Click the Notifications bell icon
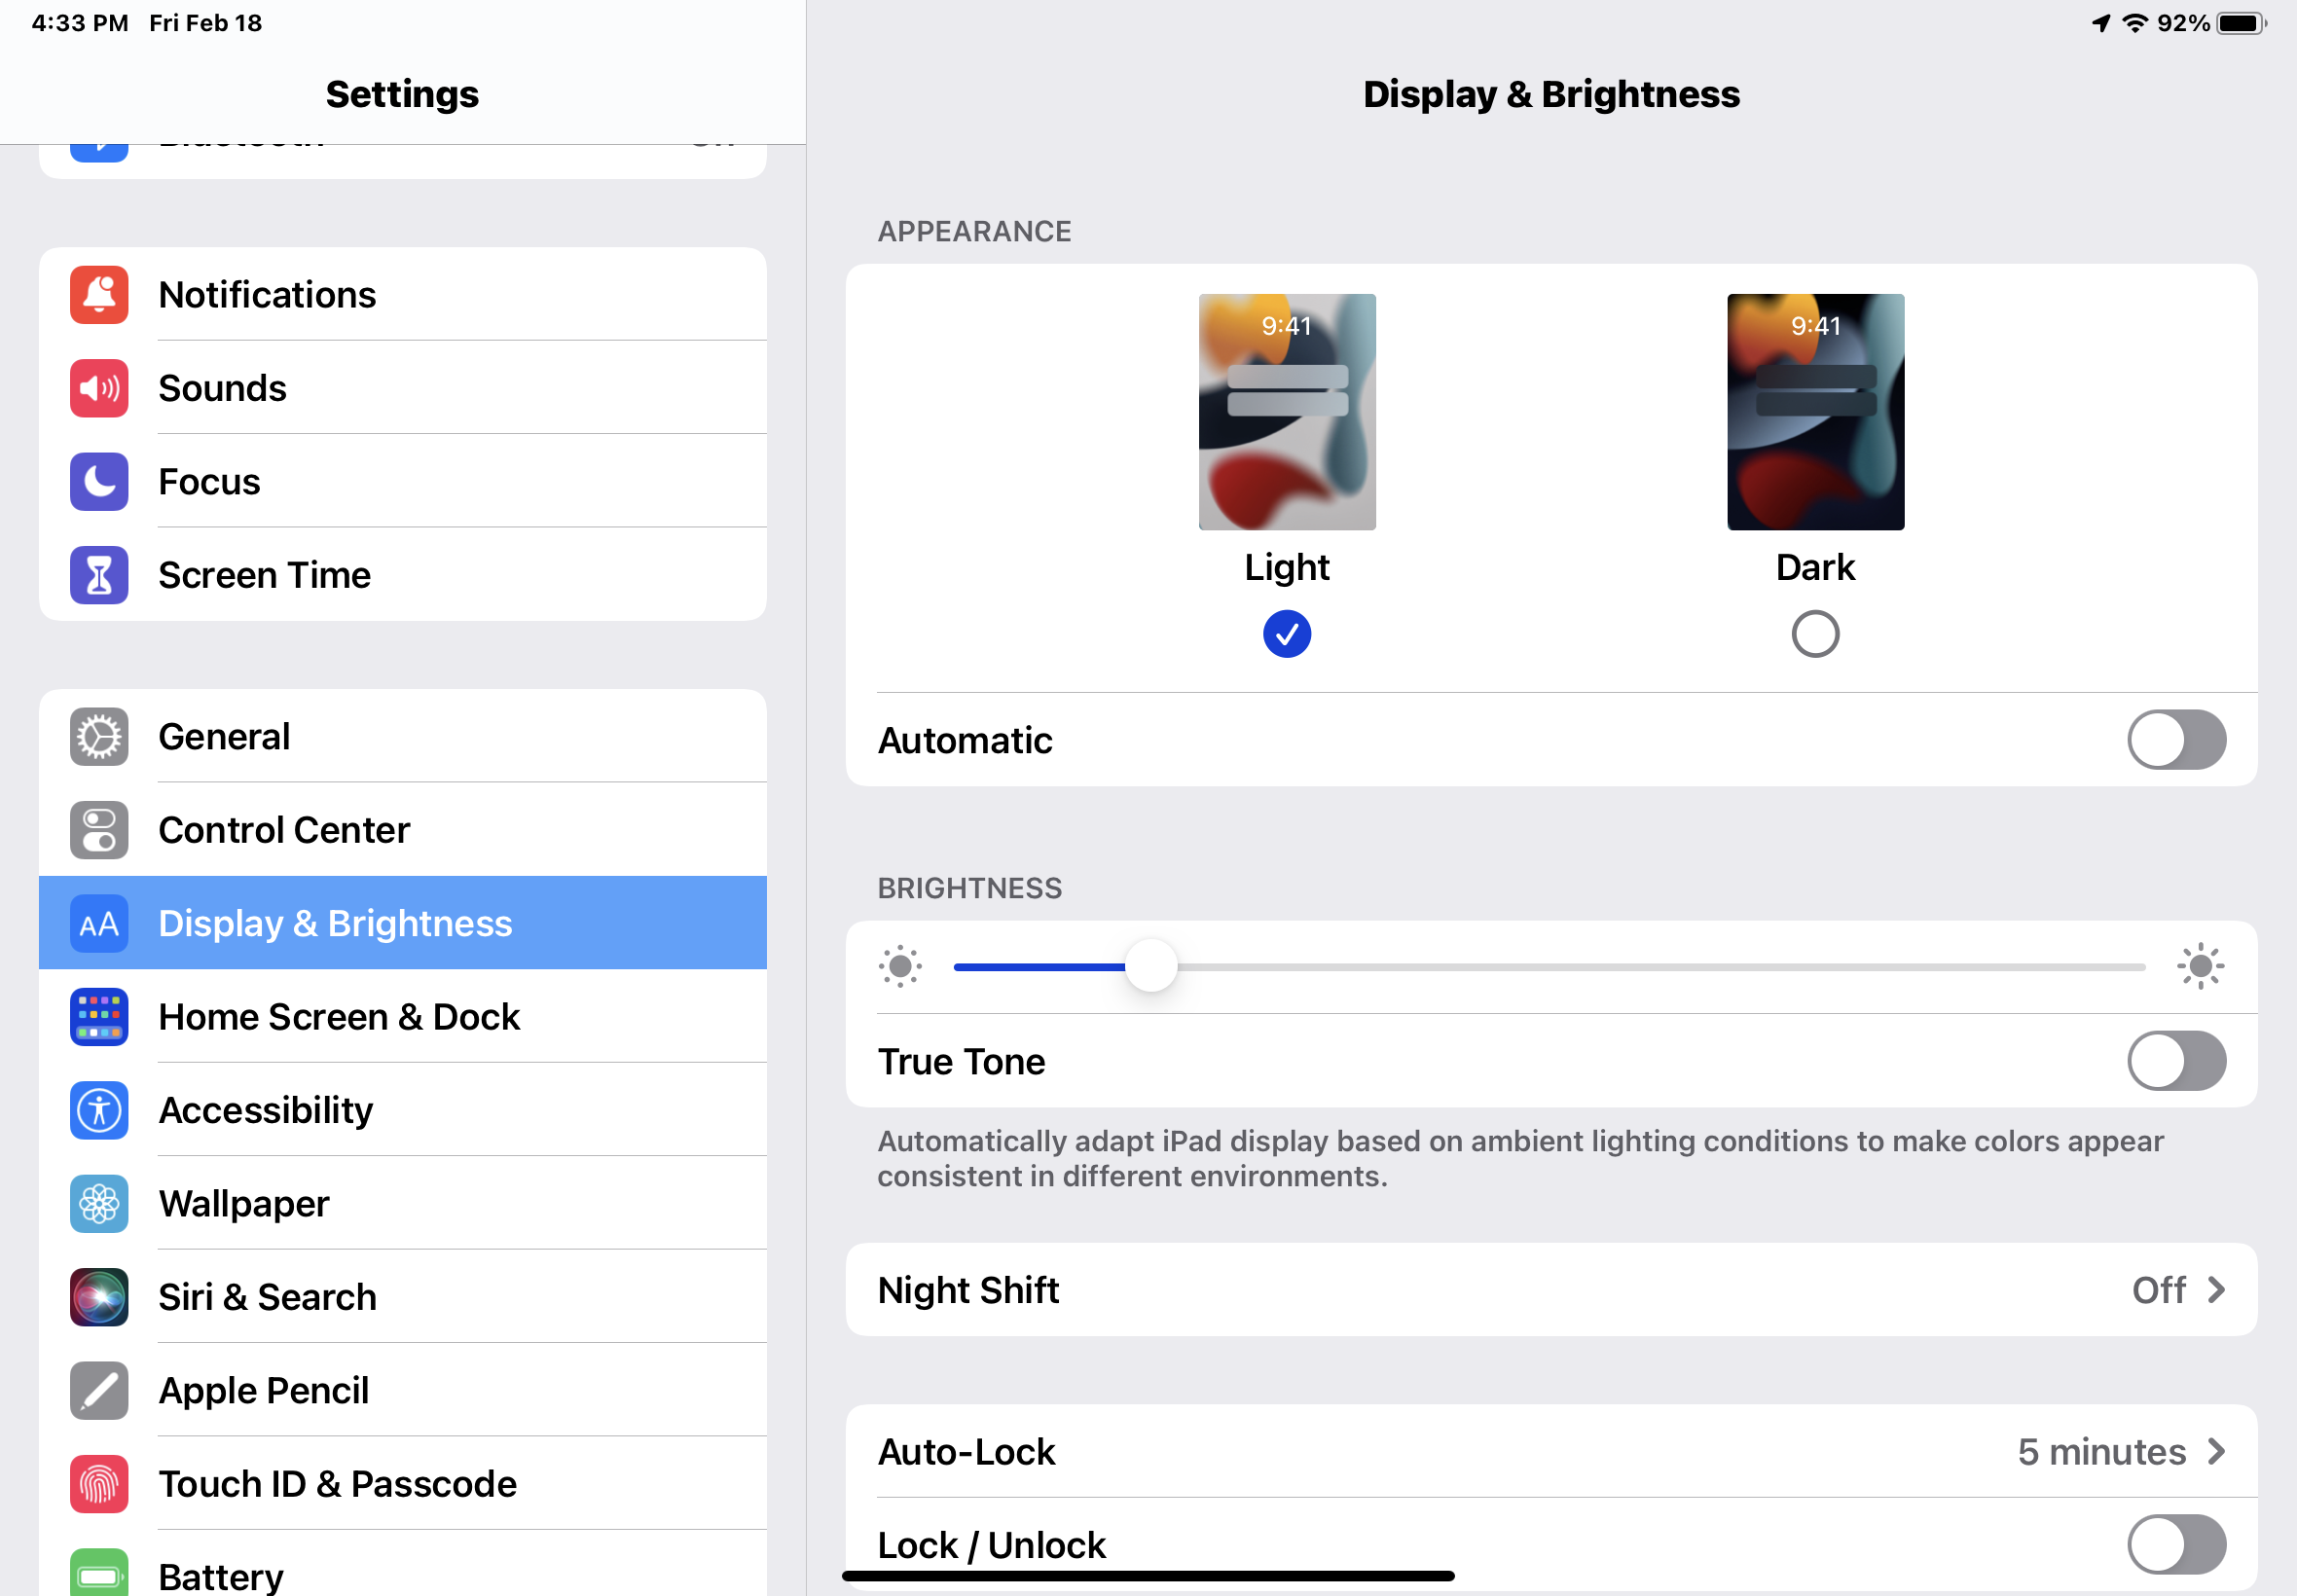Viewport: 2297px width, 1596px height. pyautogui.click(x=99, y=295)
